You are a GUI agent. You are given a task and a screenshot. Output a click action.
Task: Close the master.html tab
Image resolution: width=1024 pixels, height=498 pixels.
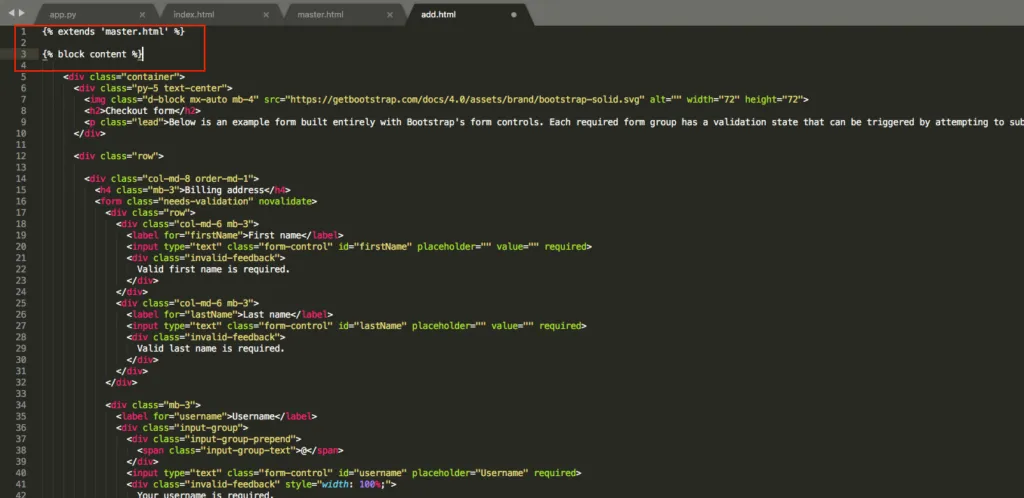pyautogui.click(x=390, y=14)
